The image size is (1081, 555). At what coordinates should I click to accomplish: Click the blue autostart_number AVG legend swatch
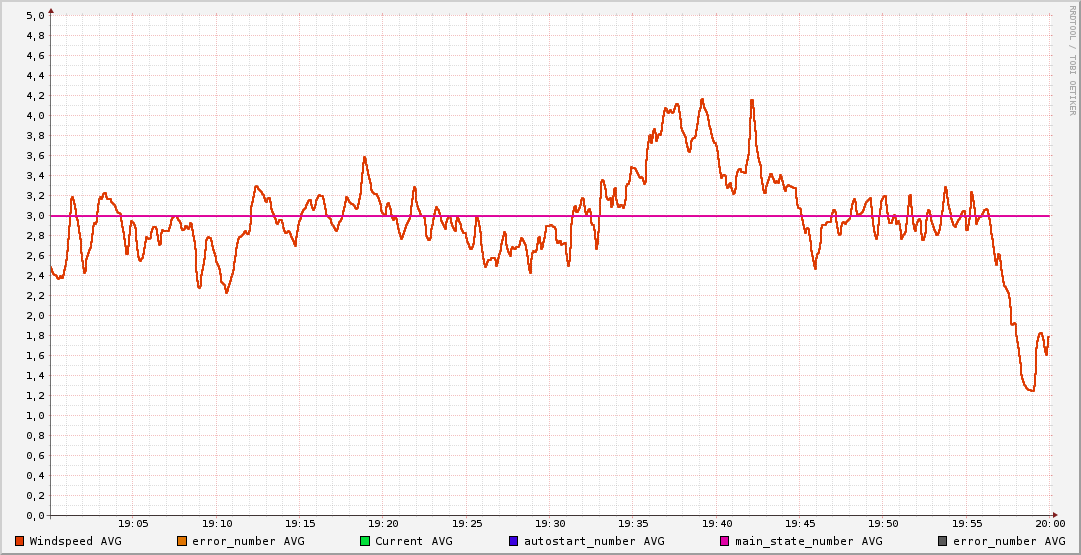coord(514,541)
